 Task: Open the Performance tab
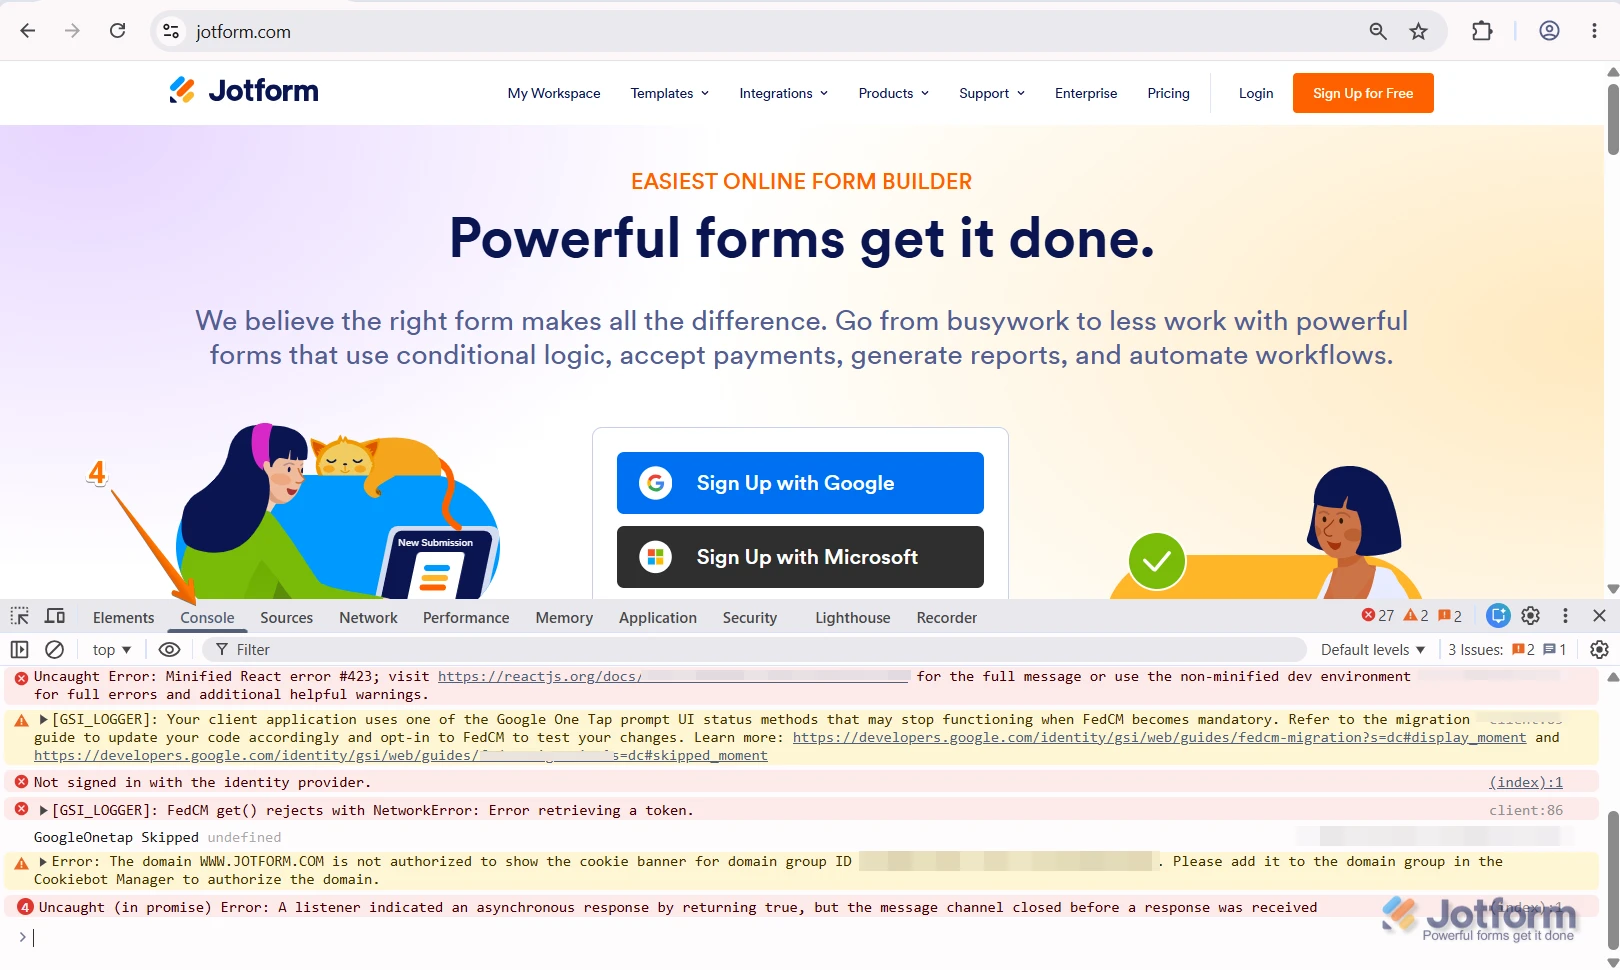coord(466,618)
